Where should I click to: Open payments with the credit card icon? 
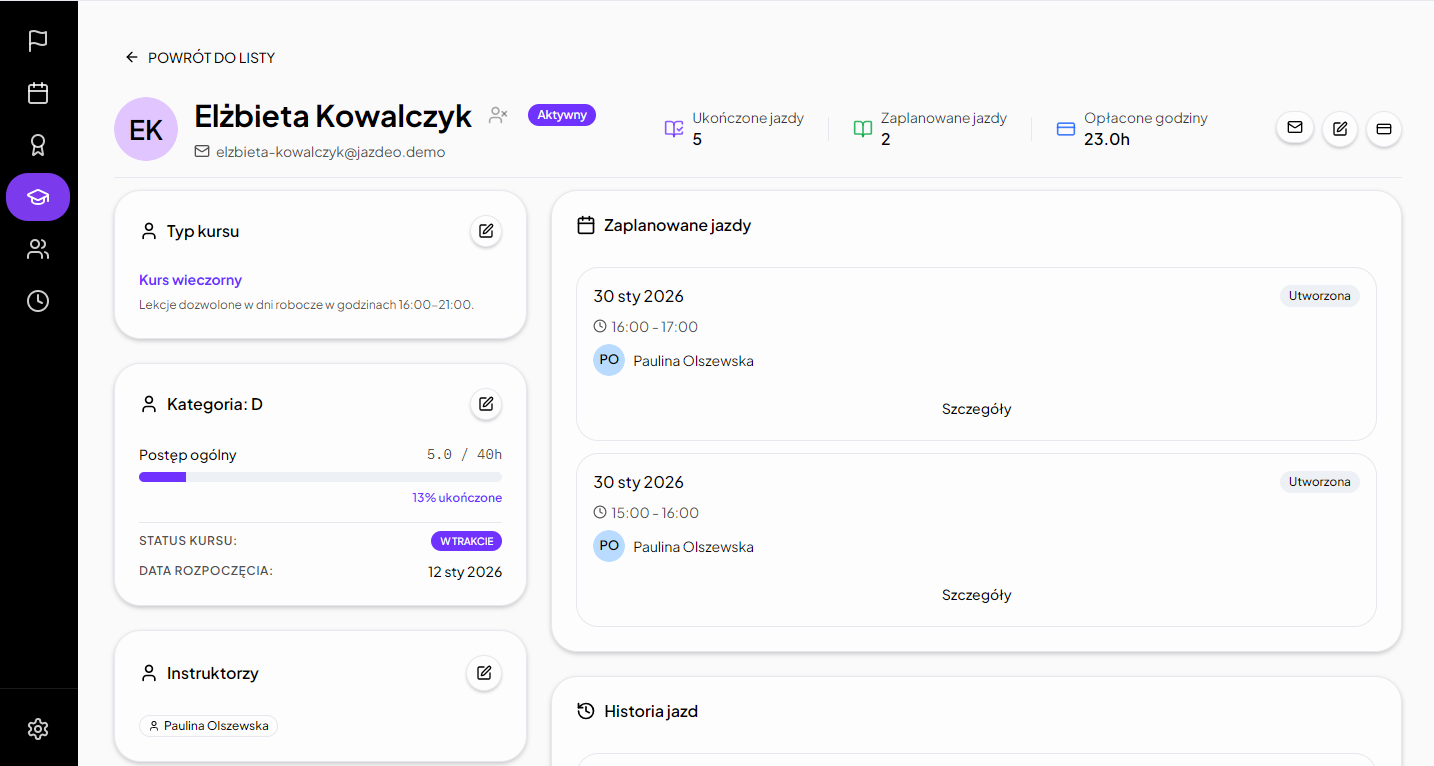[1383, 127]
